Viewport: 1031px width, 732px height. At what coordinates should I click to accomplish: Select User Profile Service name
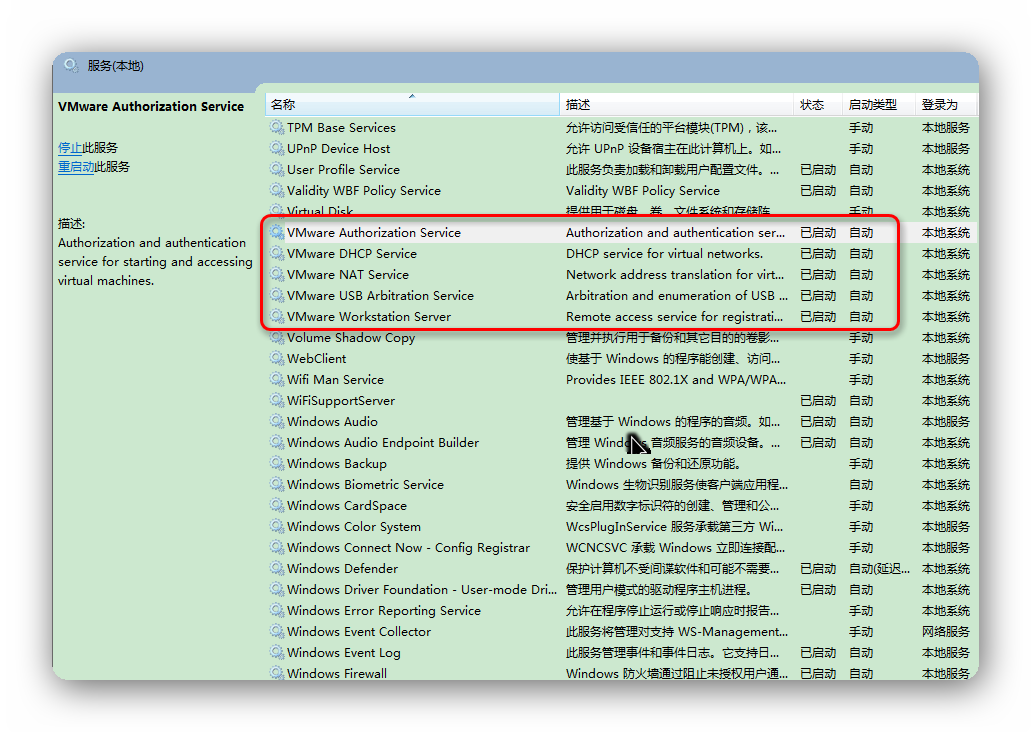click(343, 170)
